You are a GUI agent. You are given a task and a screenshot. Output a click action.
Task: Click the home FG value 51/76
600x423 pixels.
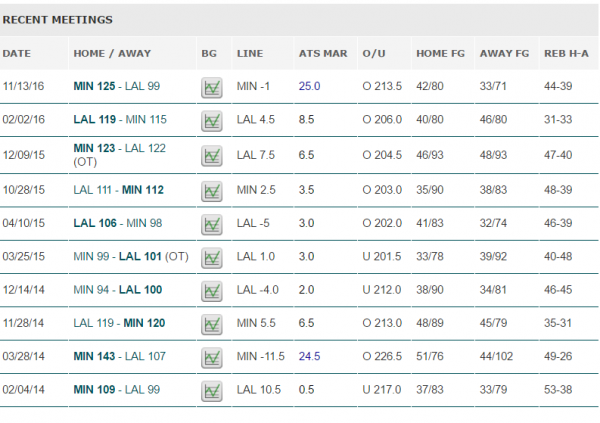[430, 356]
